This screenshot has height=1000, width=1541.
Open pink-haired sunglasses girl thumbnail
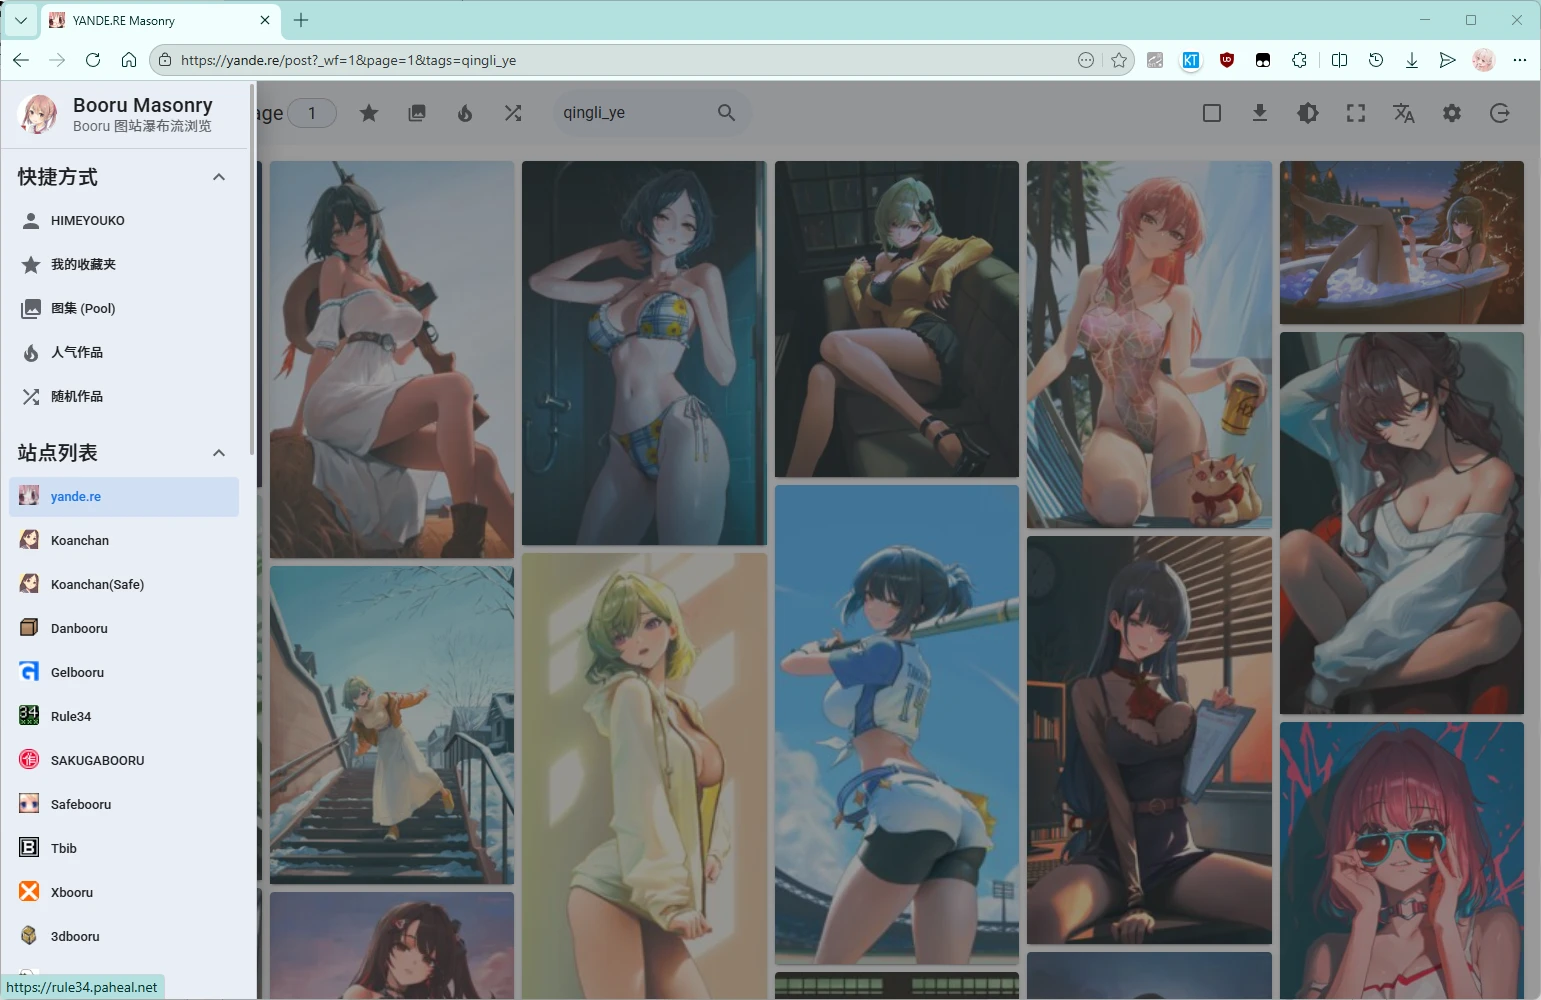click(1402, 860)
